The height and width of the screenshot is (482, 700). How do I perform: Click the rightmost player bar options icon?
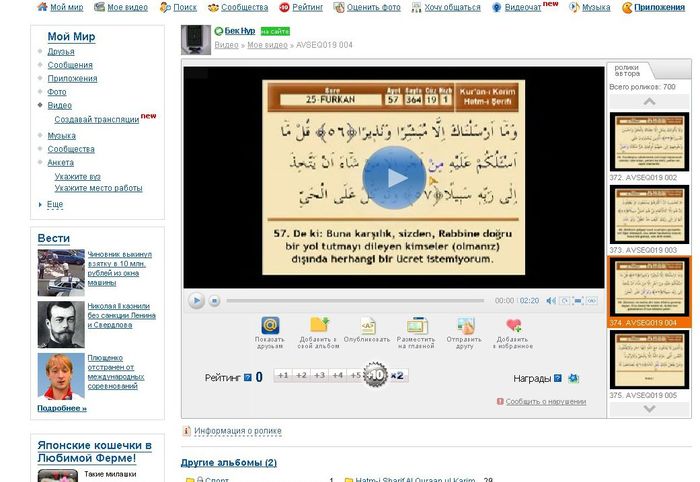click(x=592, y=301)
